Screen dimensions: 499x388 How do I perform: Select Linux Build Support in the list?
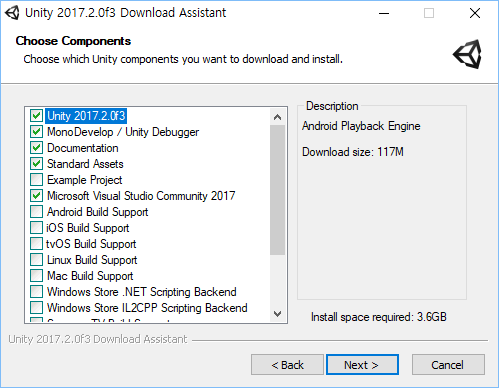pos(92,260)
